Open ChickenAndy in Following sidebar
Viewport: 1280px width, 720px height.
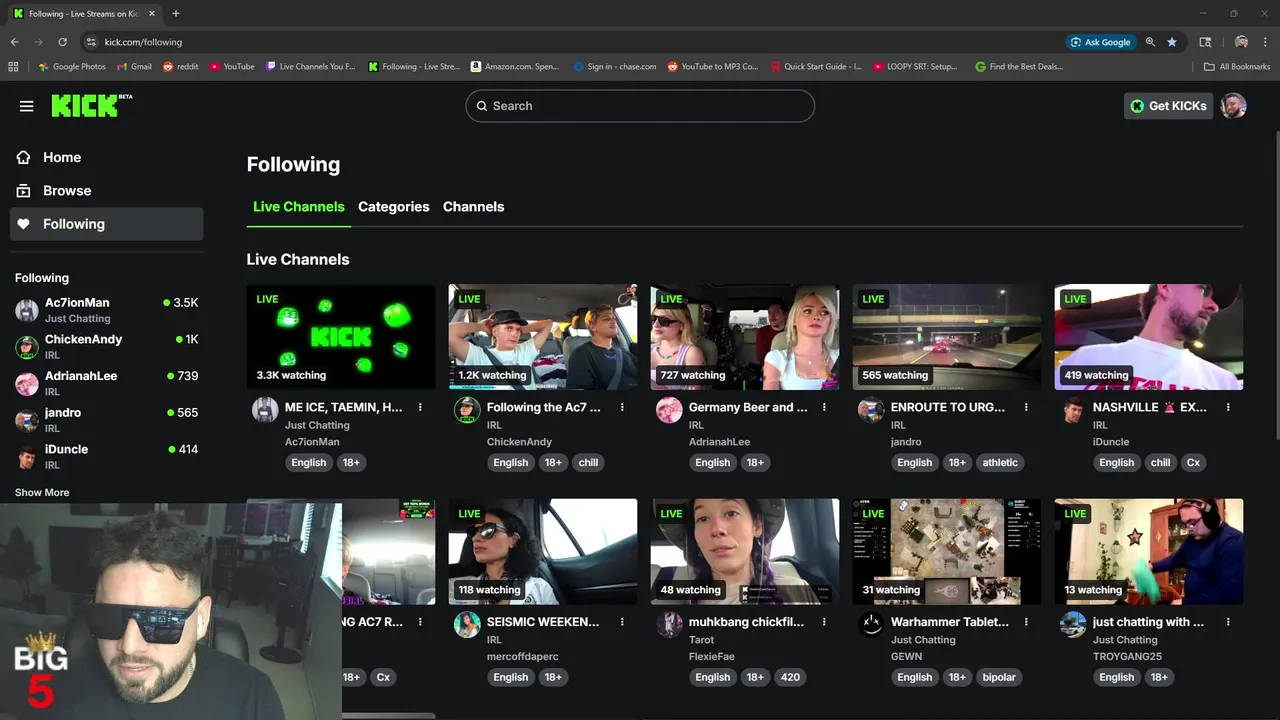pyautogui.click(x=106, y=347)
